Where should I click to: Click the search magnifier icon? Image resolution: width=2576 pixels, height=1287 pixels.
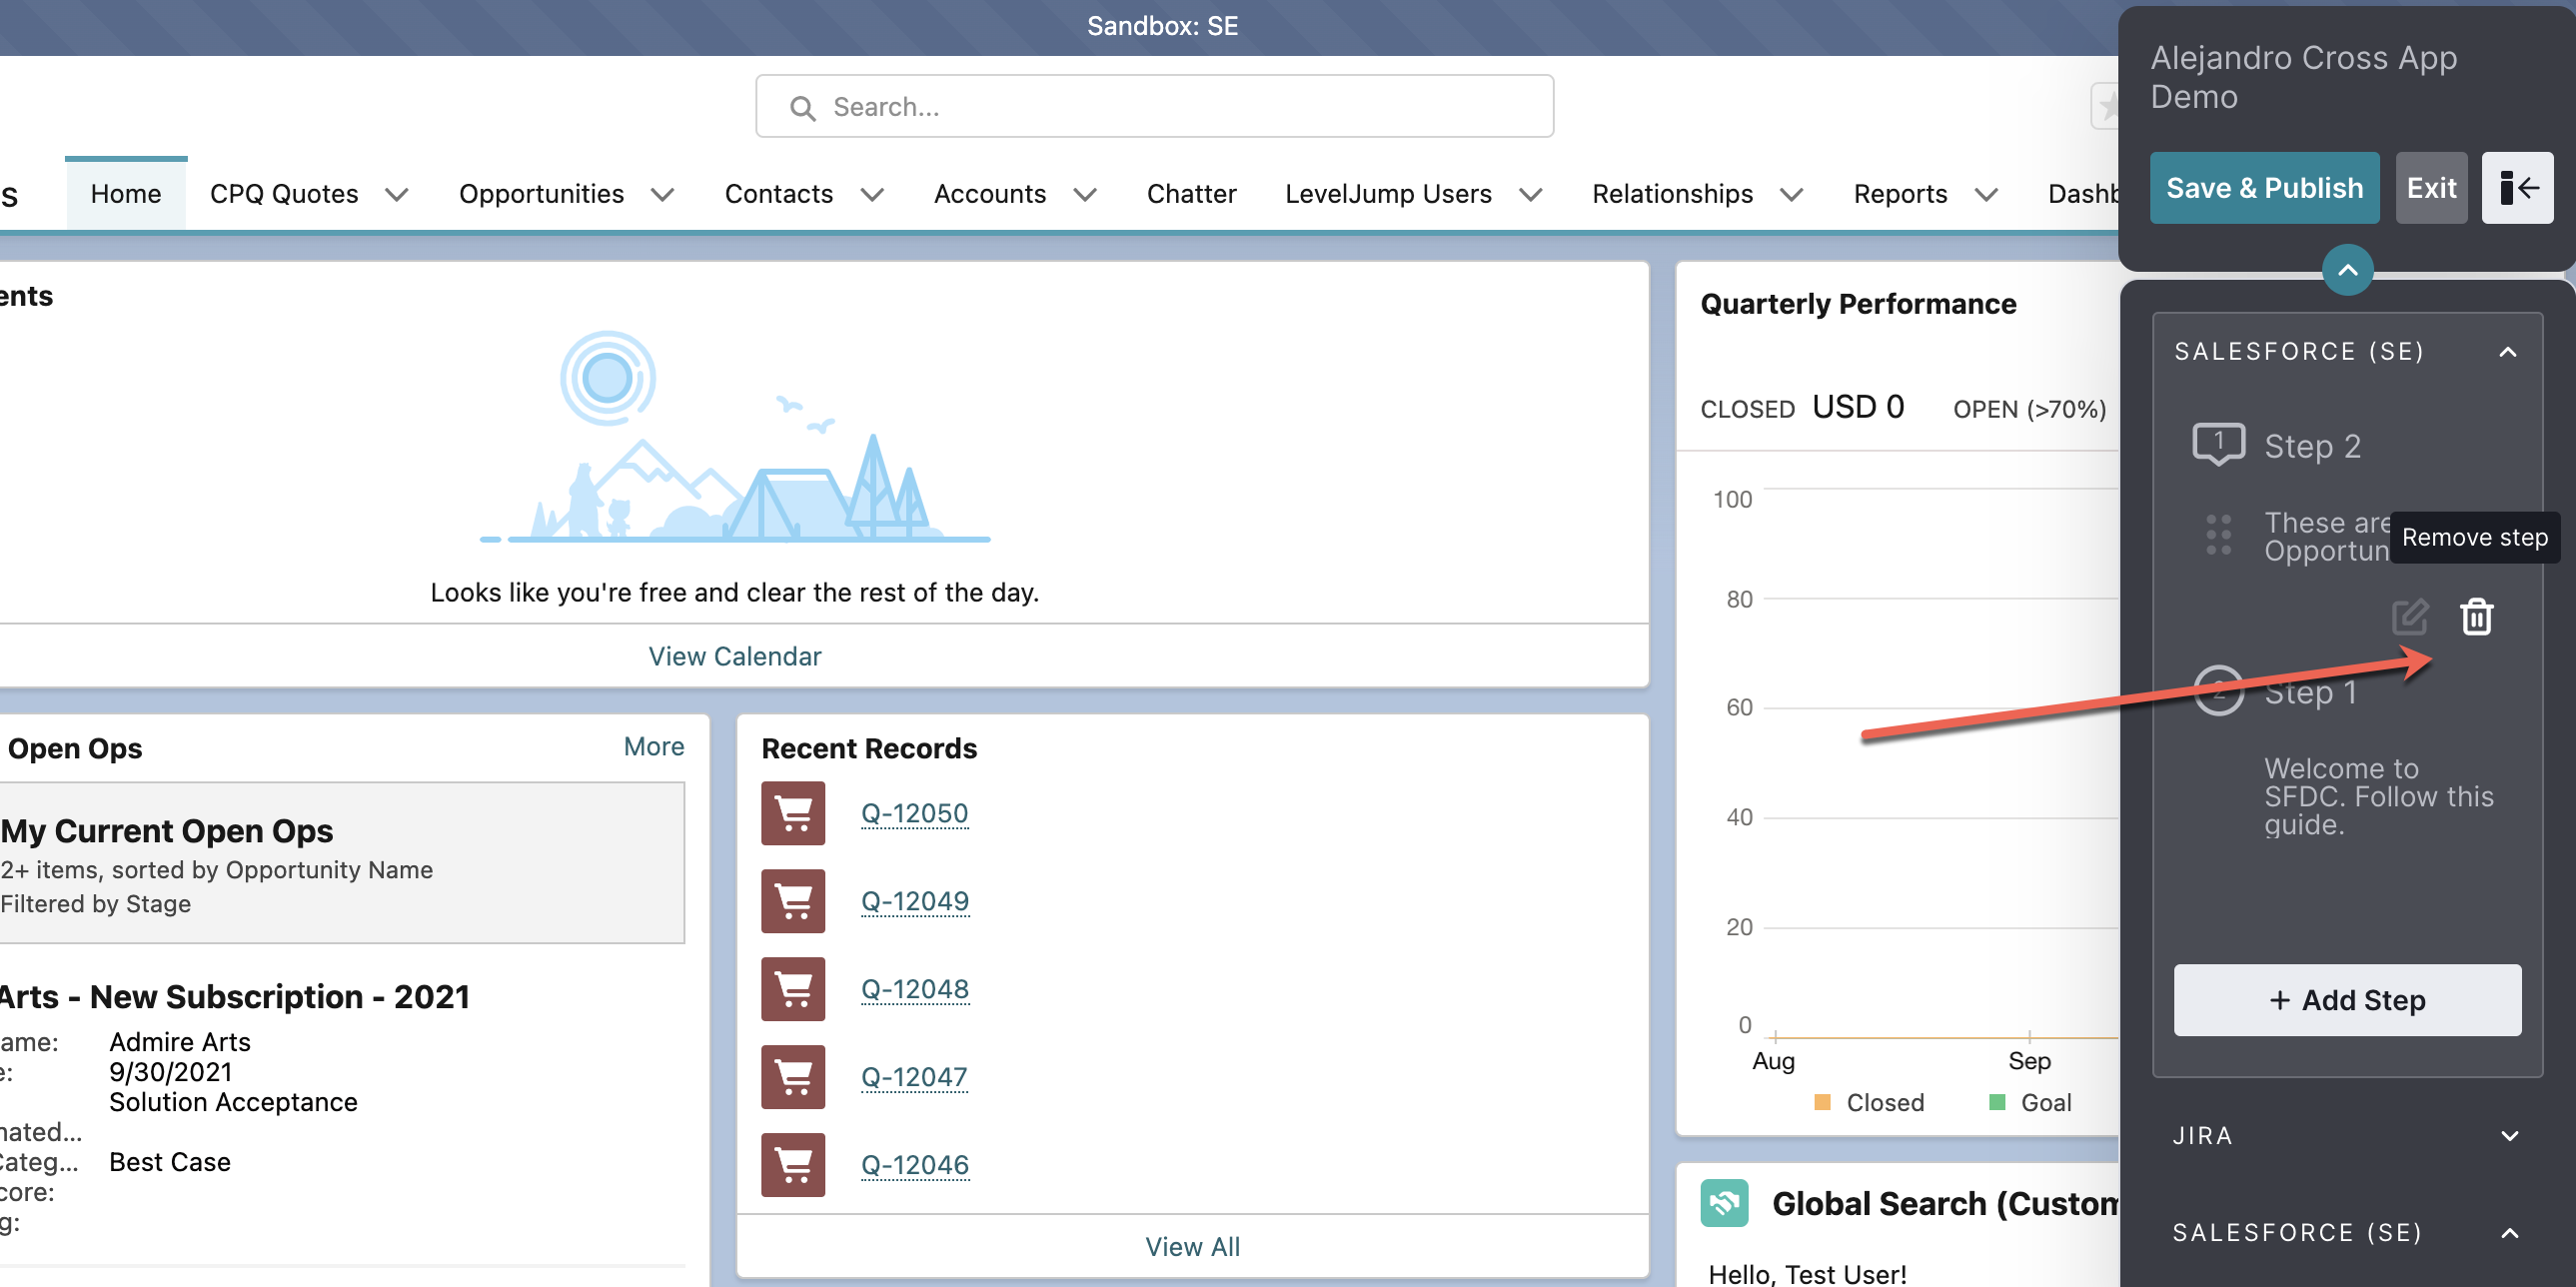coord(802,107)
